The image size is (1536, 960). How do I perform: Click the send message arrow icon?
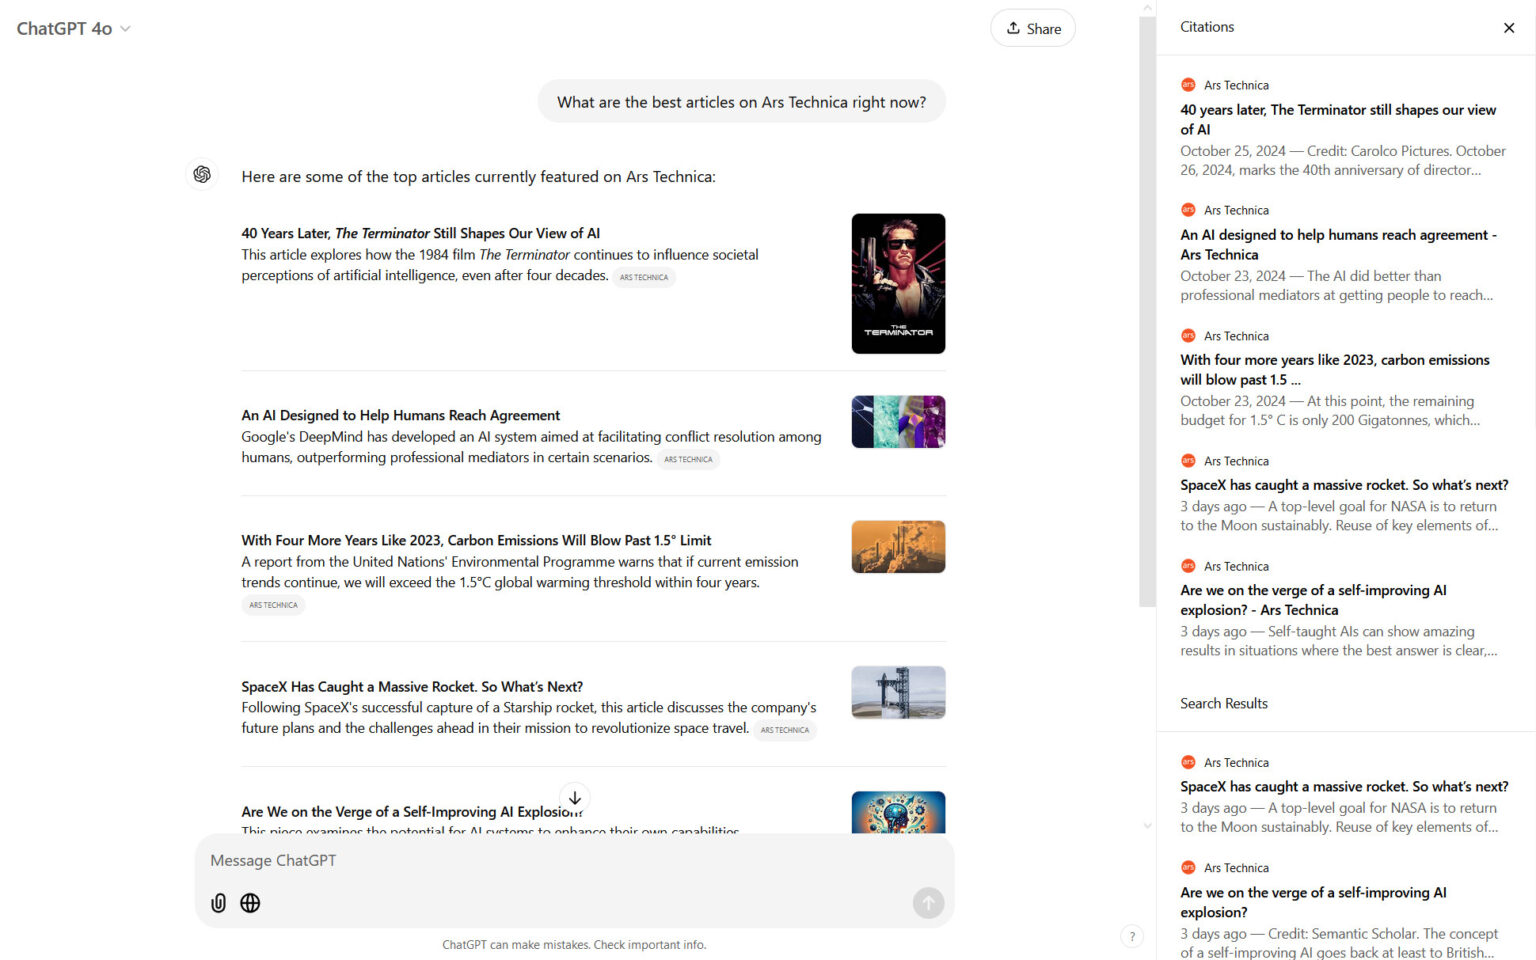(928, 903)
